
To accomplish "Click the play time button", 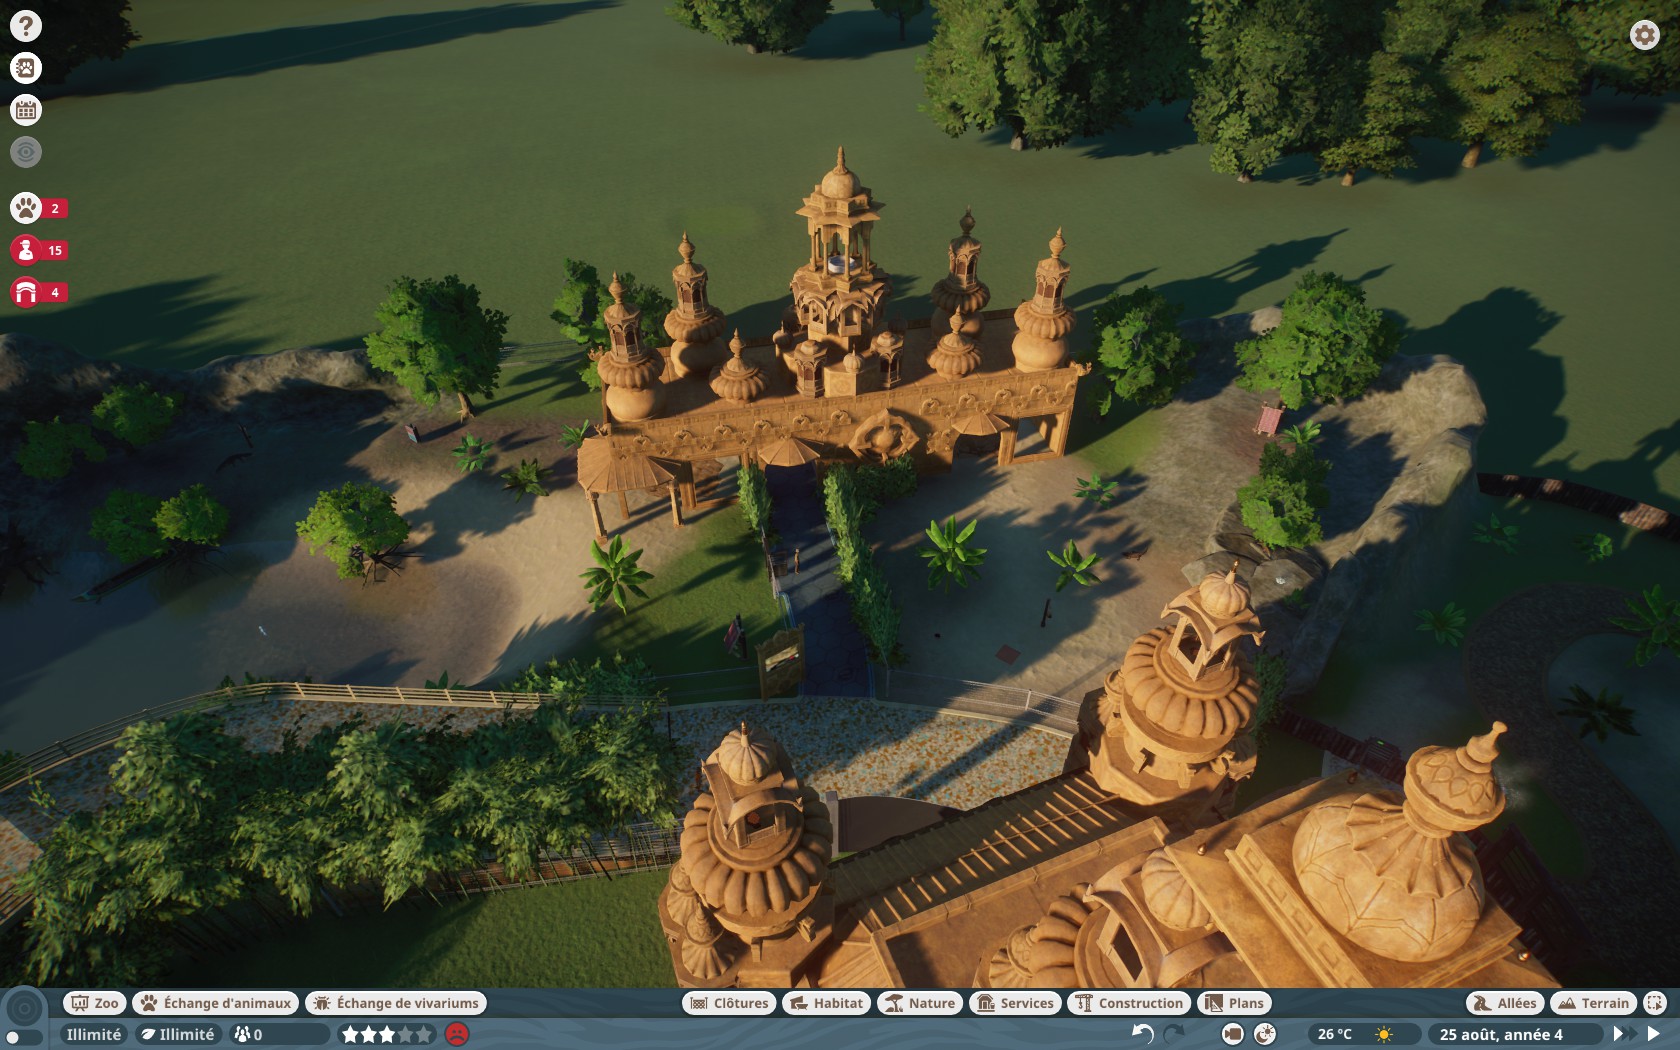I will point(1654,1034).
